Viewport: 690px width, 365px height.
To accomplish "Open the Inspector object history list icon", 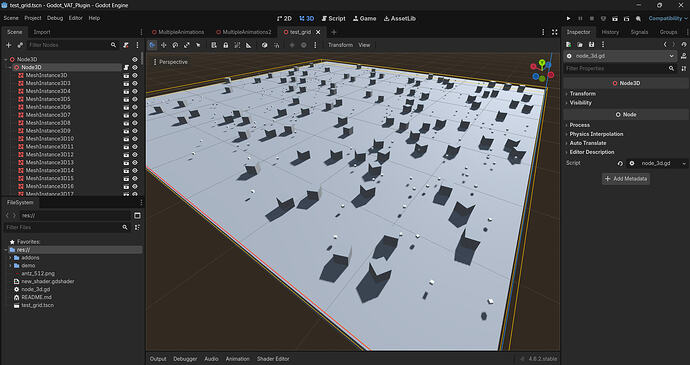I will pos(683,44).
